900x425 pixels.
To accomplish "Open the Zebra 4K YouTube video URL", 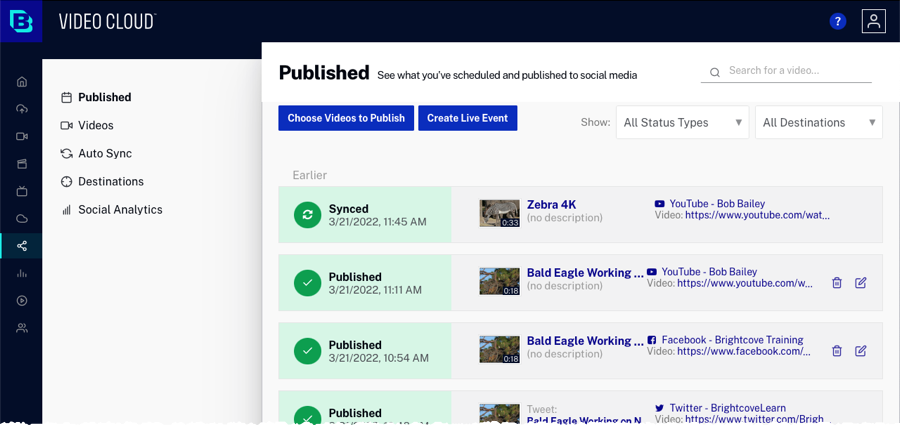I will pyautogui.click(x=758, y=216).
